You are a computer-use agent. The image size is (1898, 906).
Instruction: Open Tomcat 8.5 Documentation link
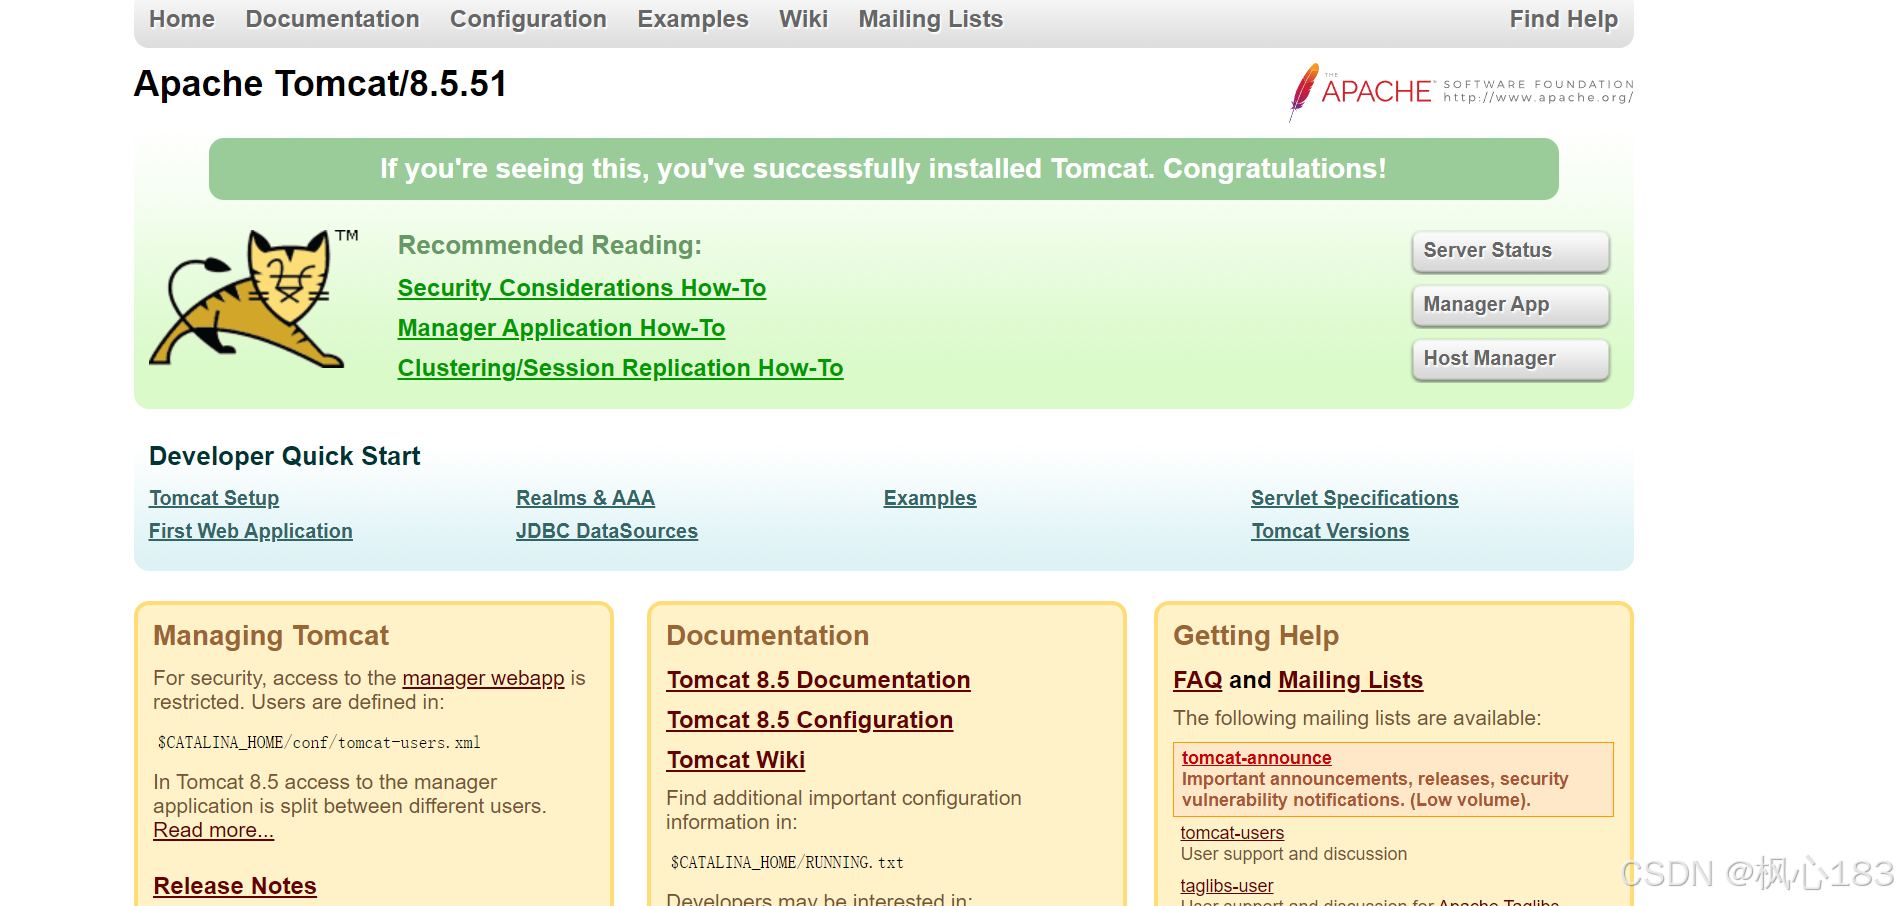[819, 680]
